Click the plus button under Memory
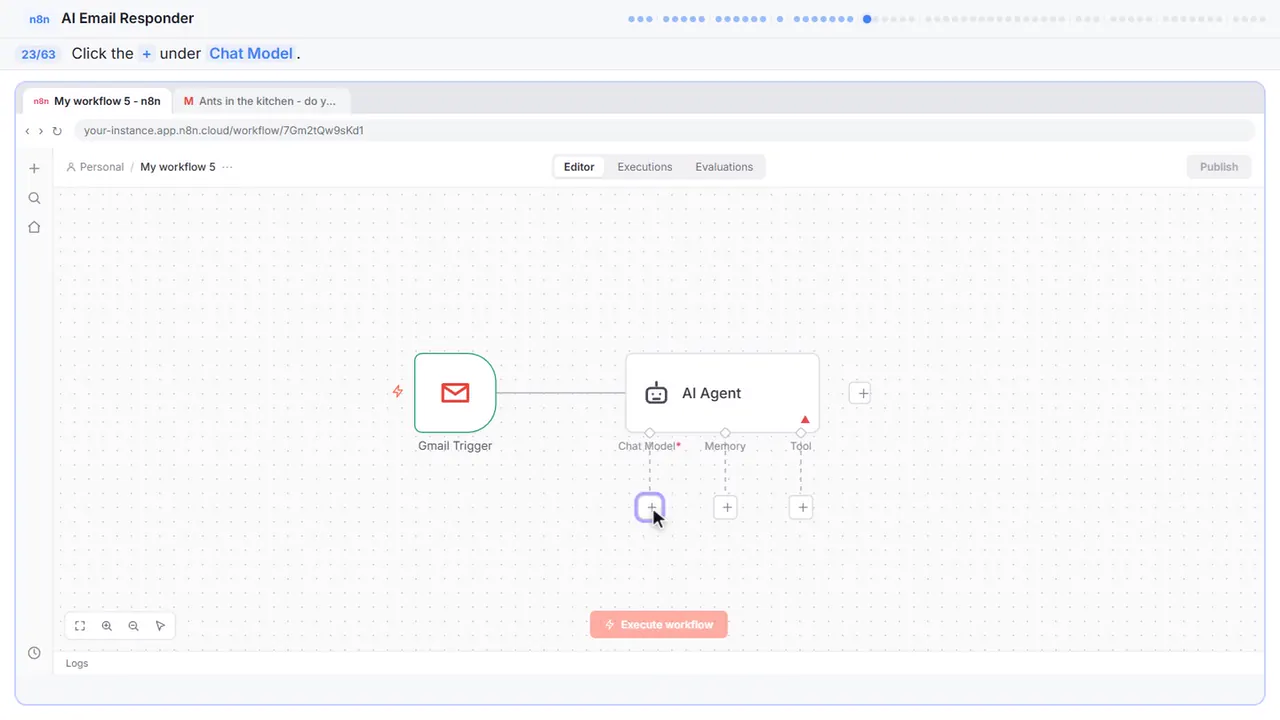Image resolution: width=1280 pixels, height=720 pixels. pos(726,508)
